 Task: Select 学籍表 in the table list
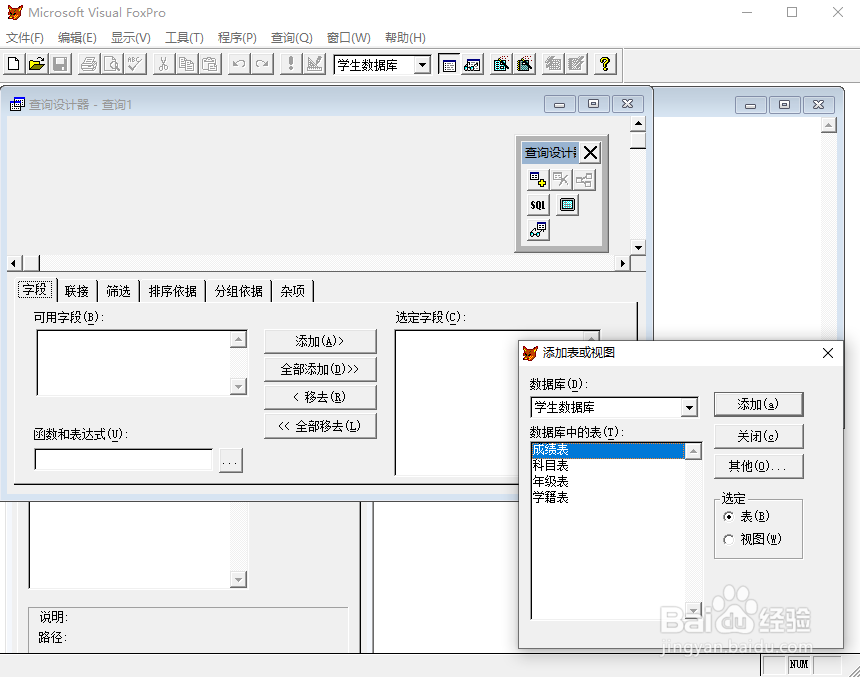pyautogui.click(x=608, y=498)
